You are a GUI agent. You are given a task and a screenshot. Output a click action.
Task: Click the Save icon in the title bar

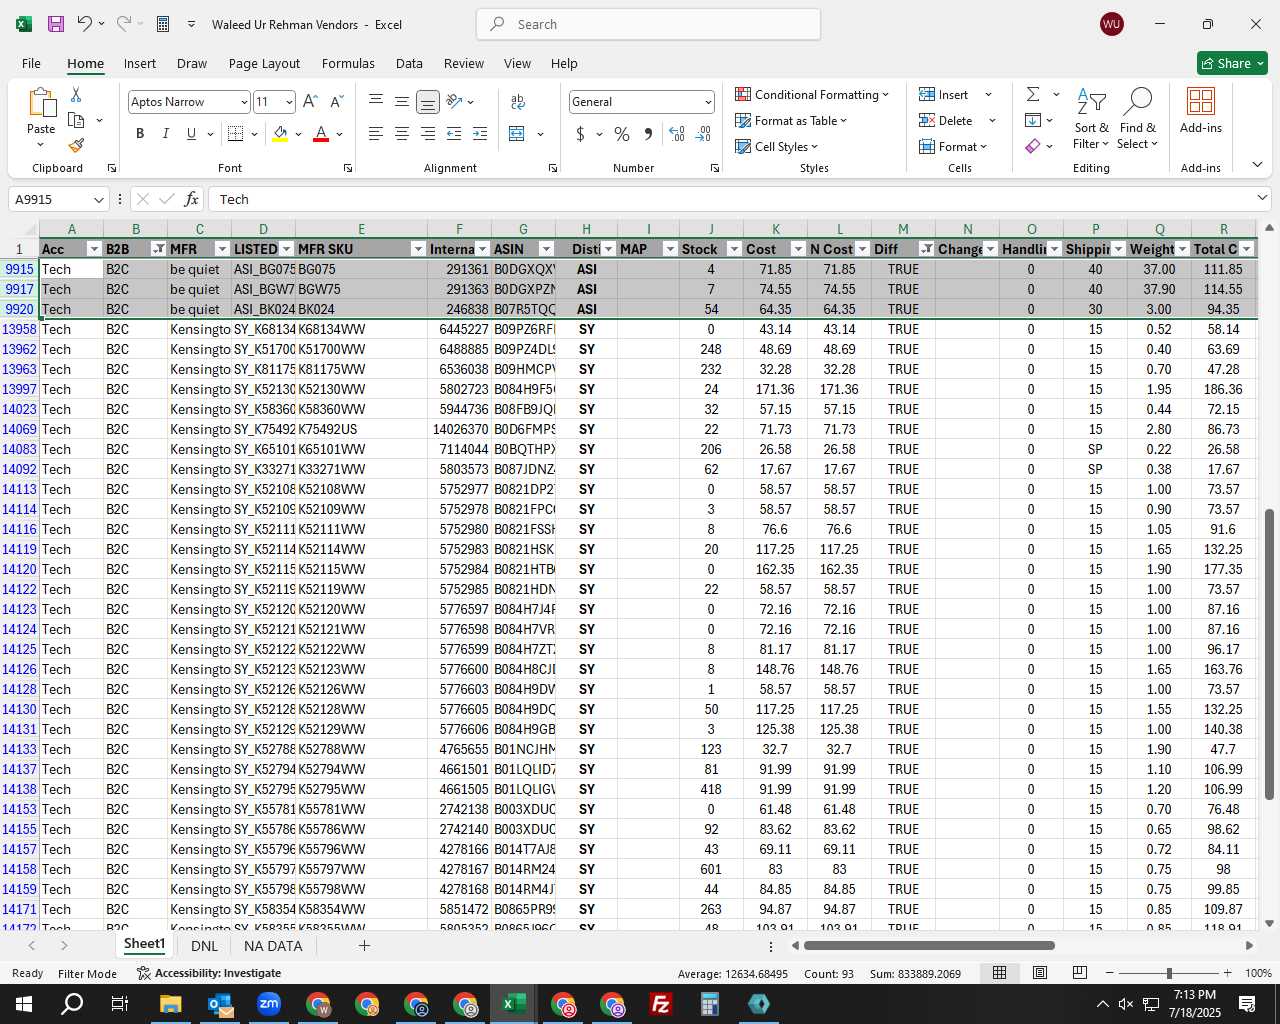[56, 24]
